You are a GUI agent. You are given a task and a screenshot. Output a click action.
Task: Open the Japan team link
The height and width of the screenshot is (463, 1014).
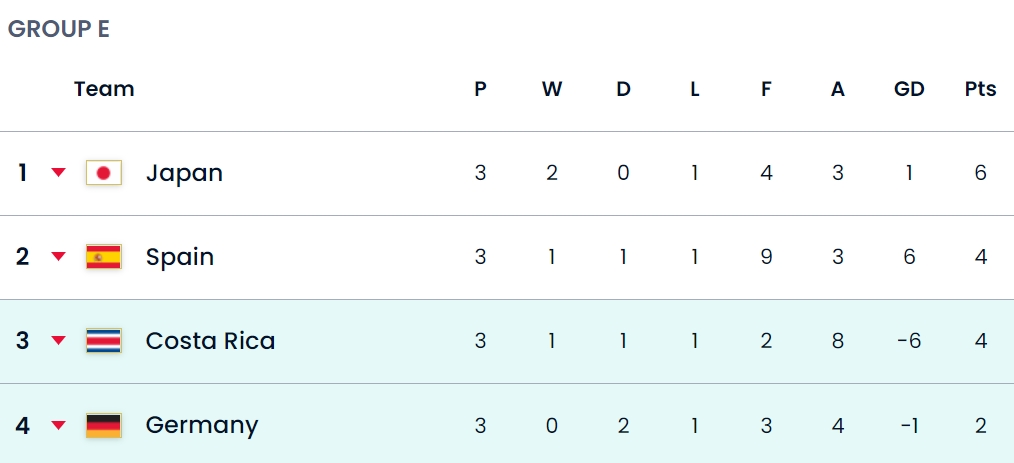pyautogui.click(x=184, y=173)
